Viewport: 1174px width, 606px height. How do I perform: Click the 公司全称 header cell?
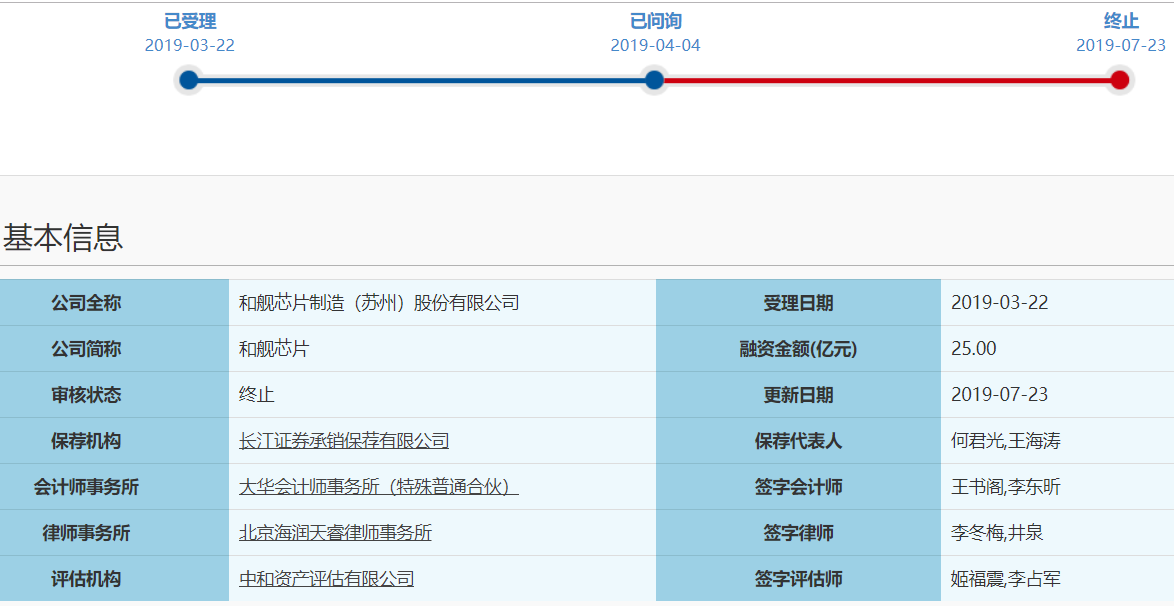click(x=115, y=303)
